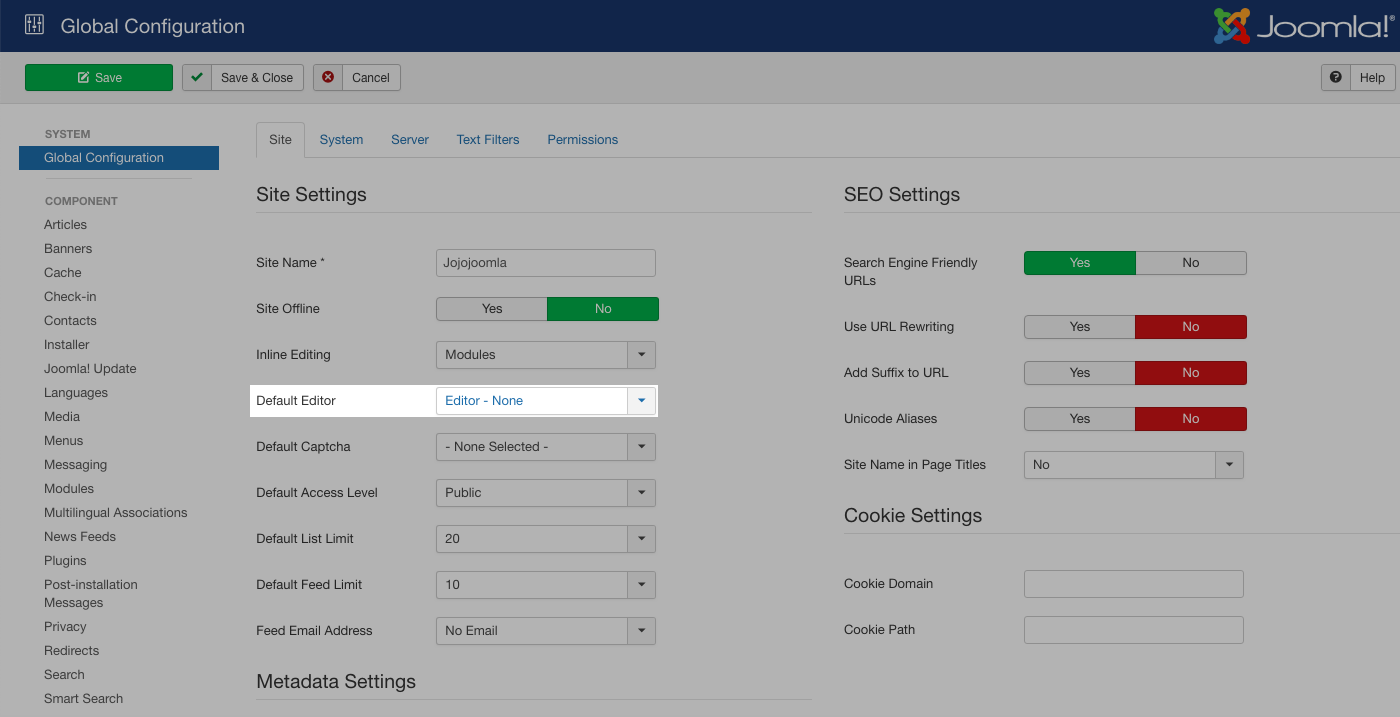Open Redirects in the sidebar

pos(71,651)
